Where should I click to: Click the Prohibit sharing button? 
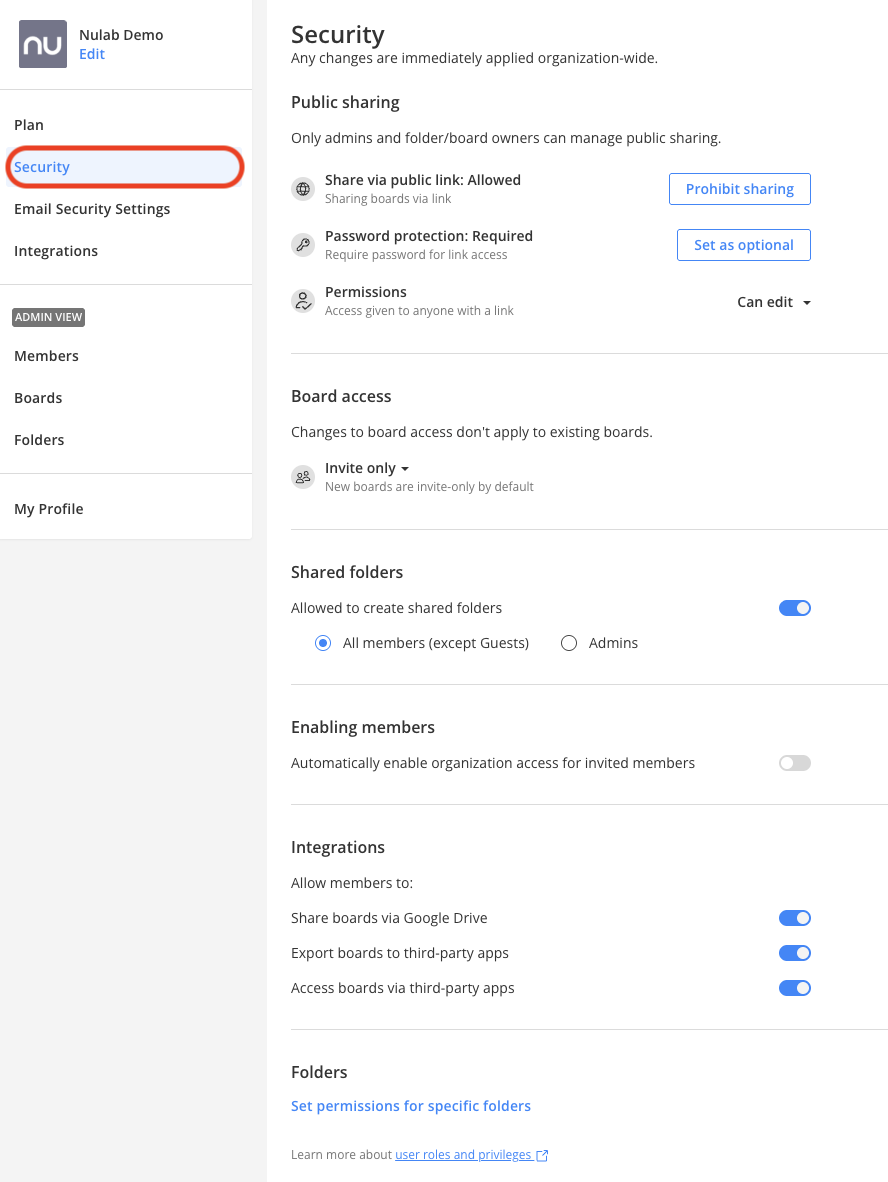(x=739, y=189)
